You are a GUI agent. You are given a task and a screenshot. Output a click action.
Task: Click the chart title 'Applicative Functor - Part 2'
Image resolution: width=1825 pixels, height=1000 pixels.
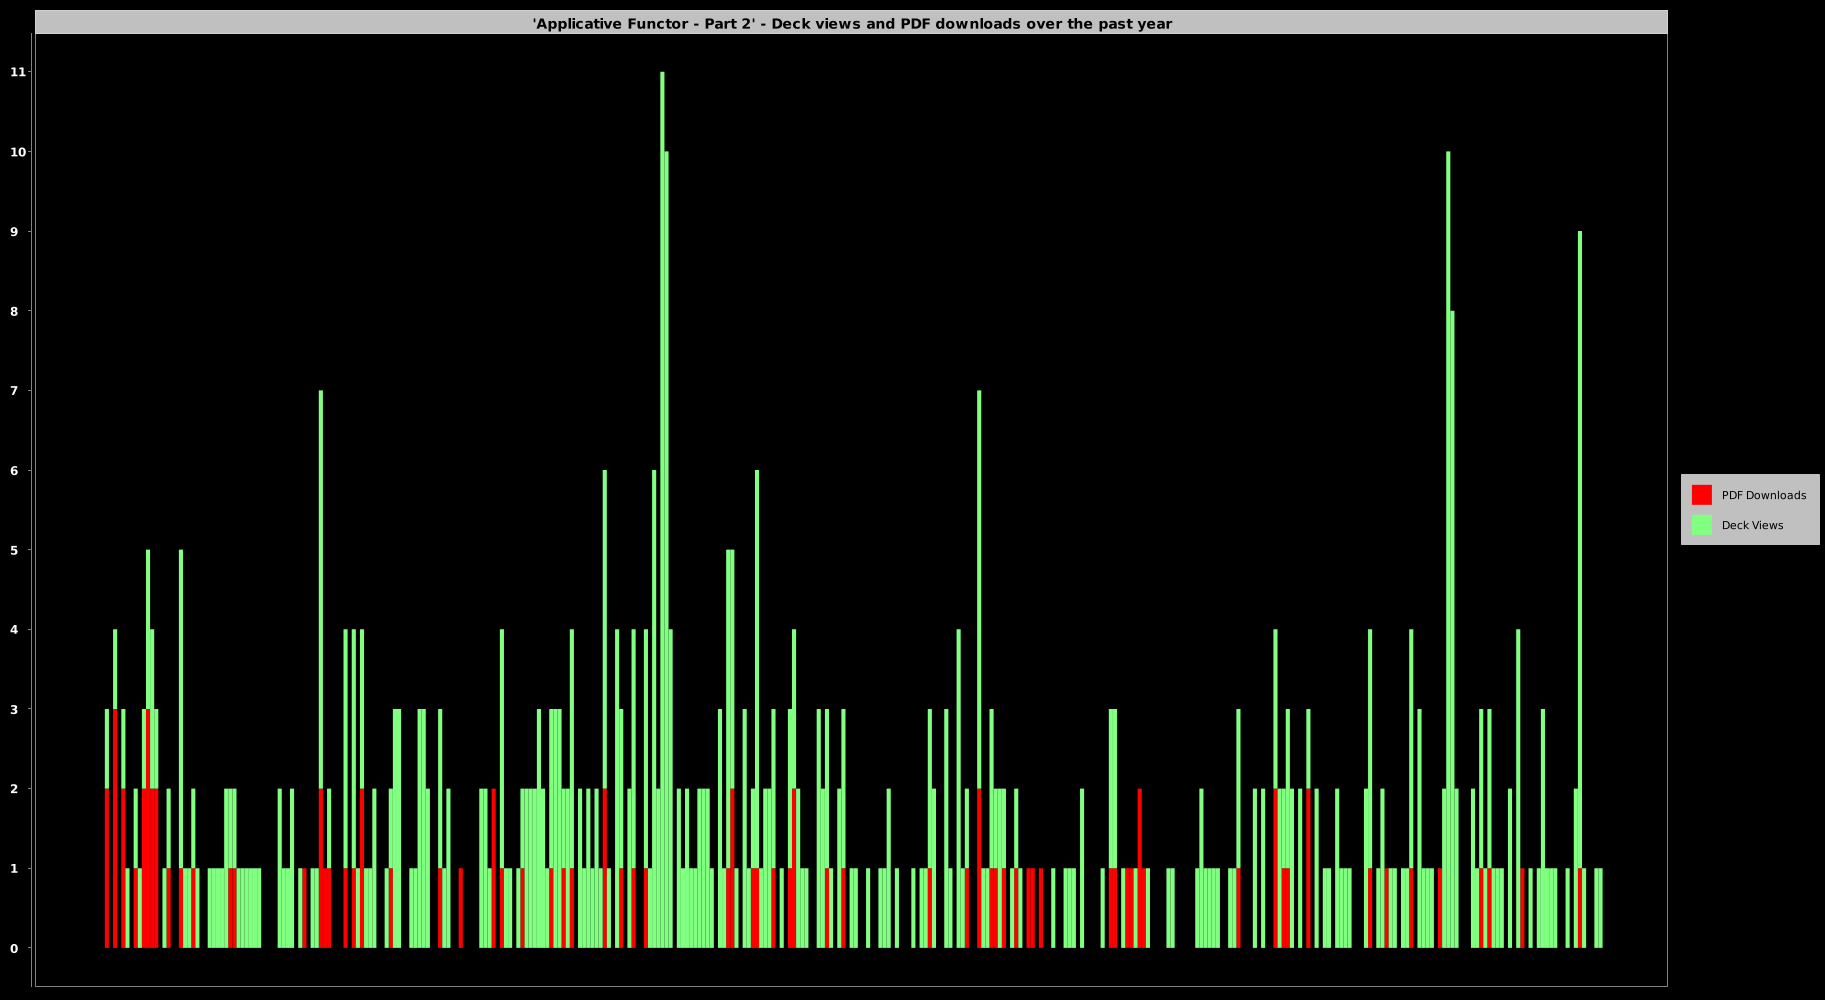point(852,23)
